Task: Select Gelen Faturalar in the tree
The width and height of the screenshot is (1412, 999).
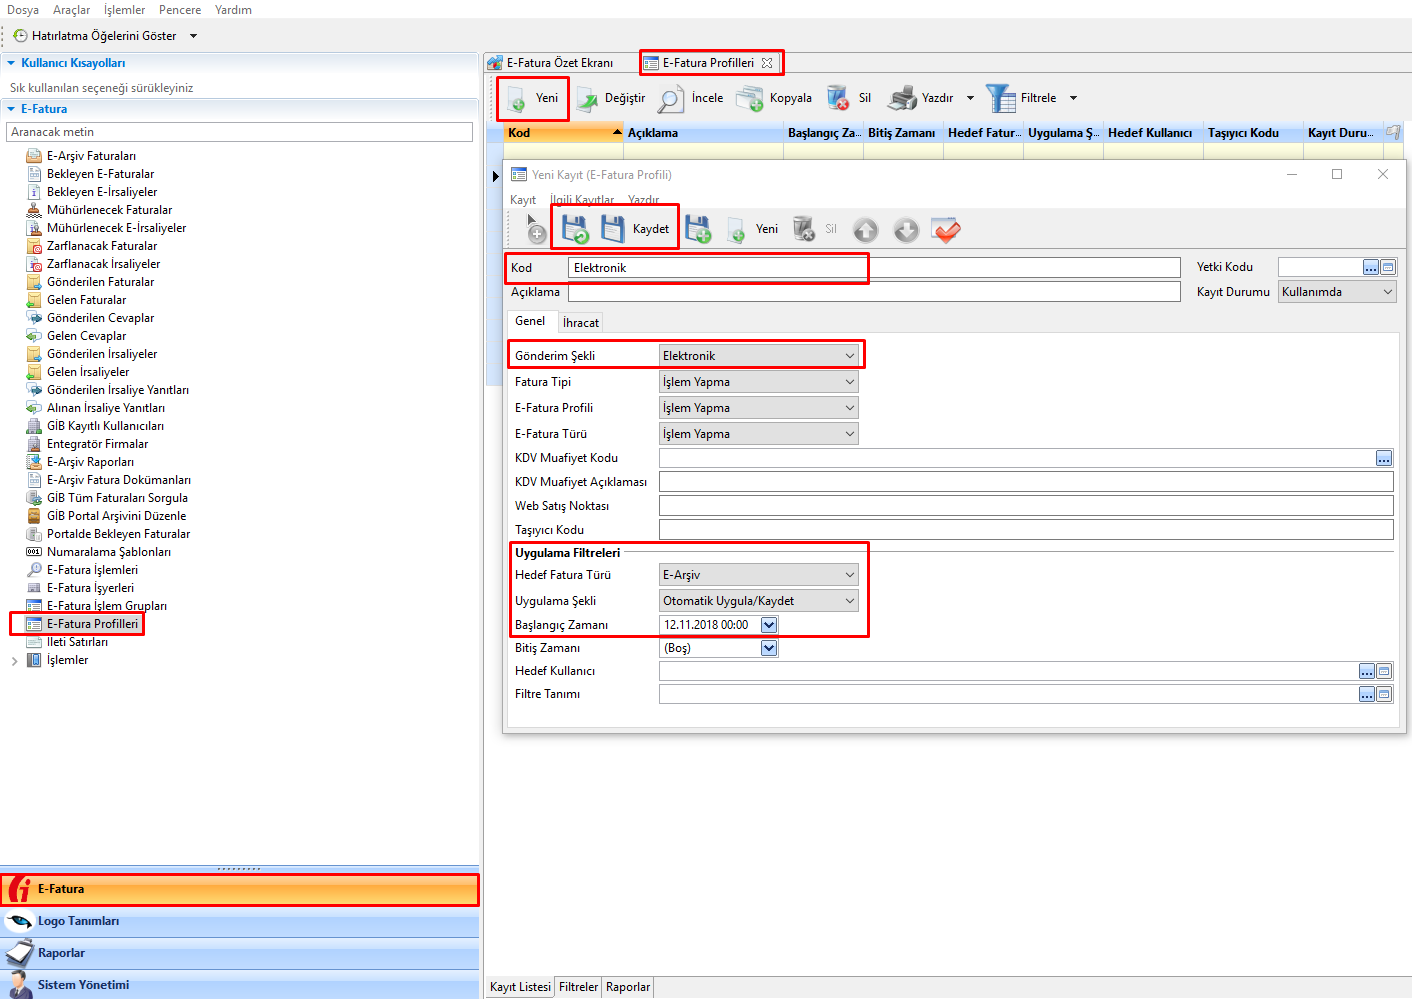Action: [86, 300]
